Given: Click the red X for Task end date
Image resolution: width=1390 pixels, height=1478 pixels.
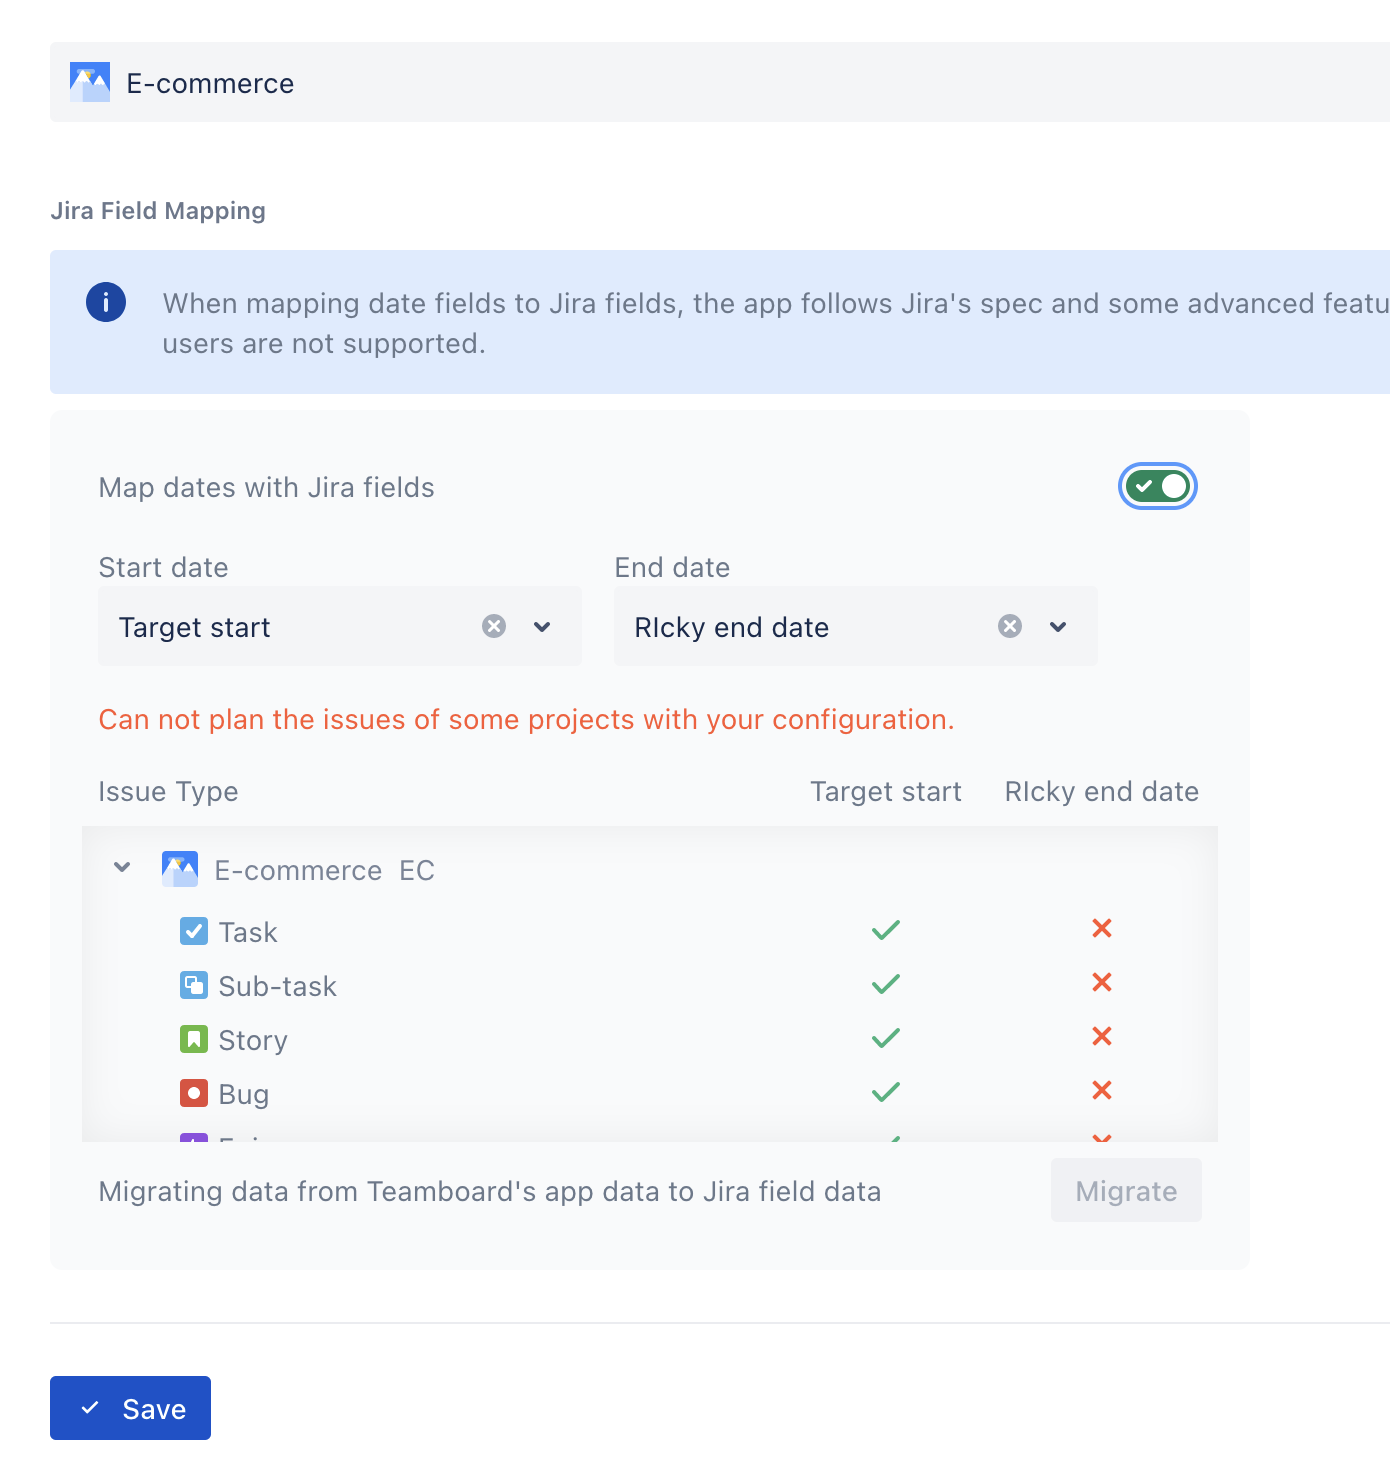Looking at the screenshot, I should [1101, 929].
